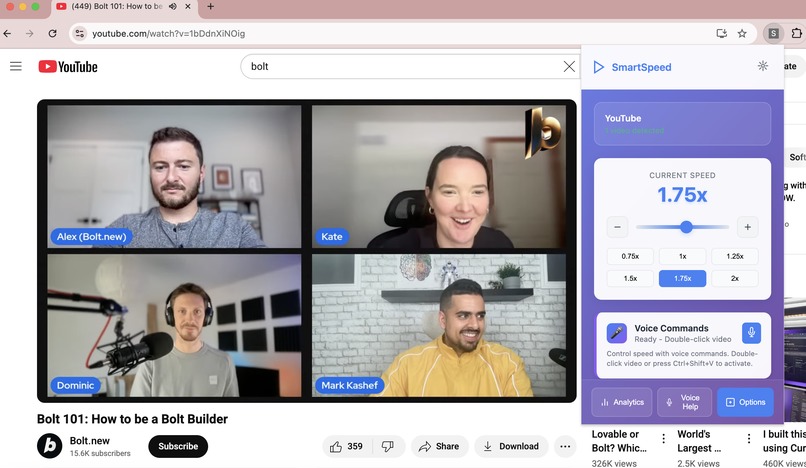Click the address bar URL
806x468 pixels.
point(169,33)
